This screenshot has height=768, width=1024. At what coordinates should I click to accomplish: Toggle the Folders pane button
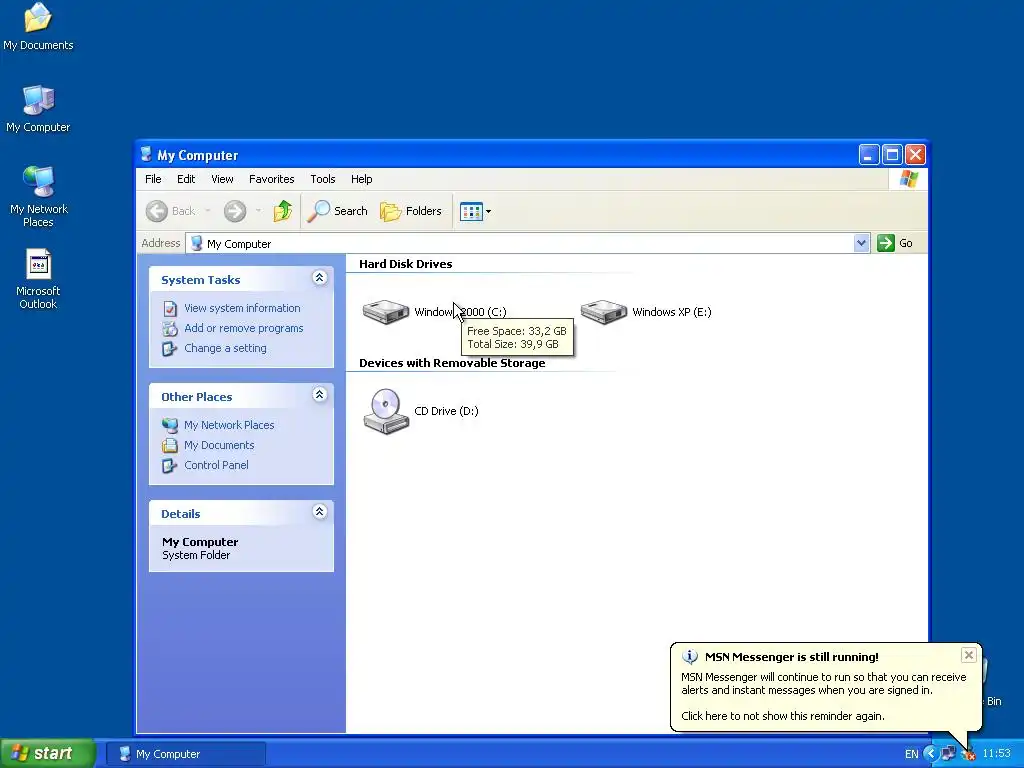pos(411,211)
